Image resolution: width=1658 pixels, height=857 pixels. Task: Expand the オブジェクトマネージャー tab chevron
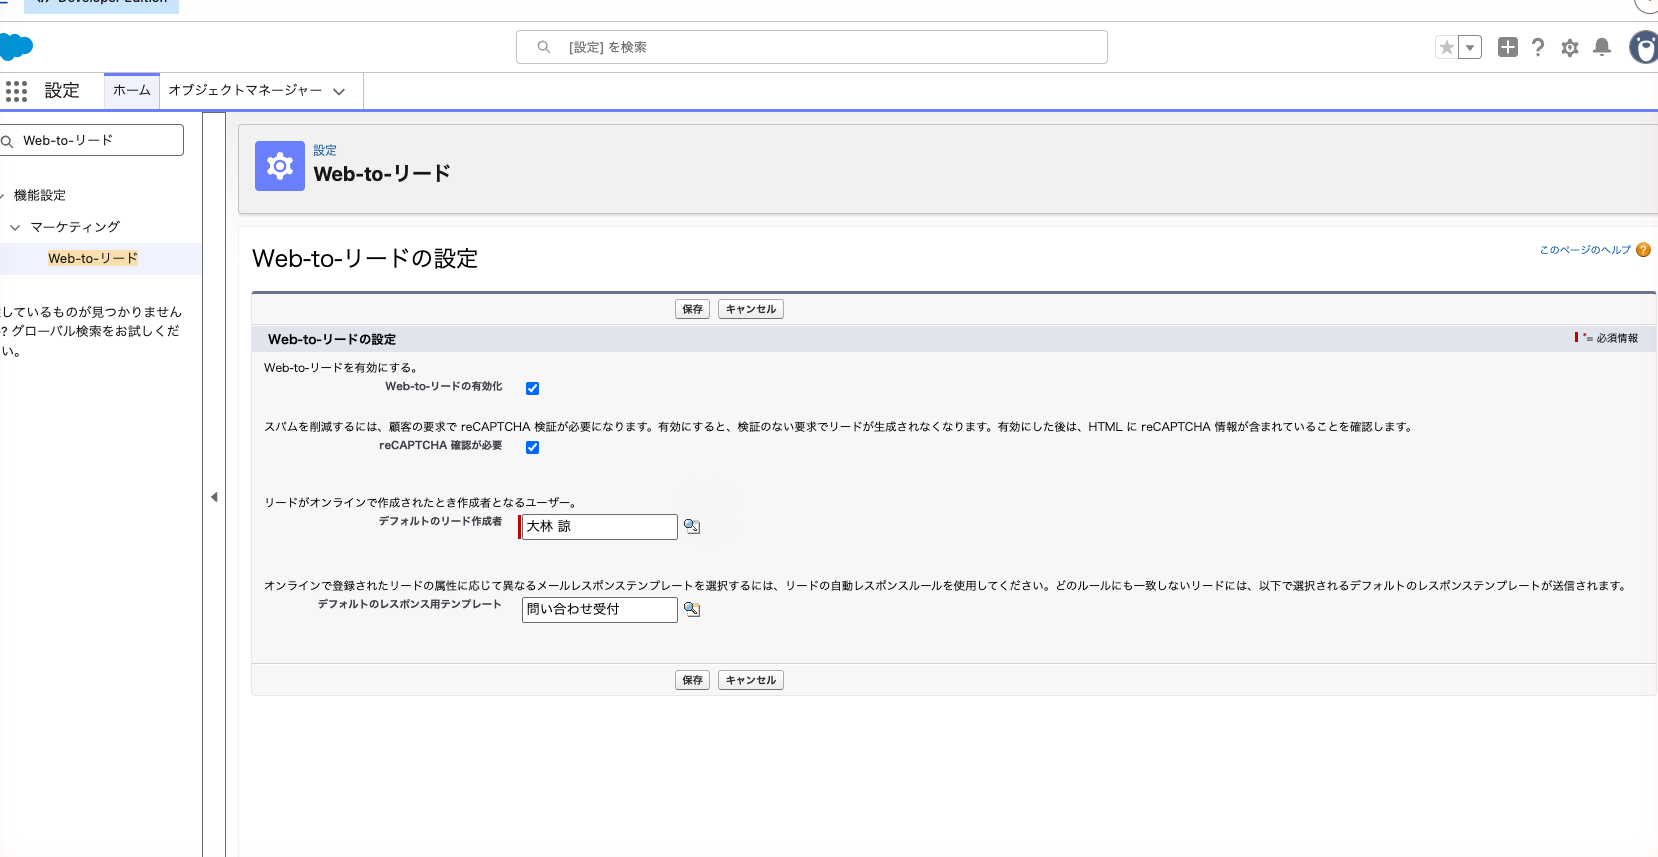(x=339, y=91)
